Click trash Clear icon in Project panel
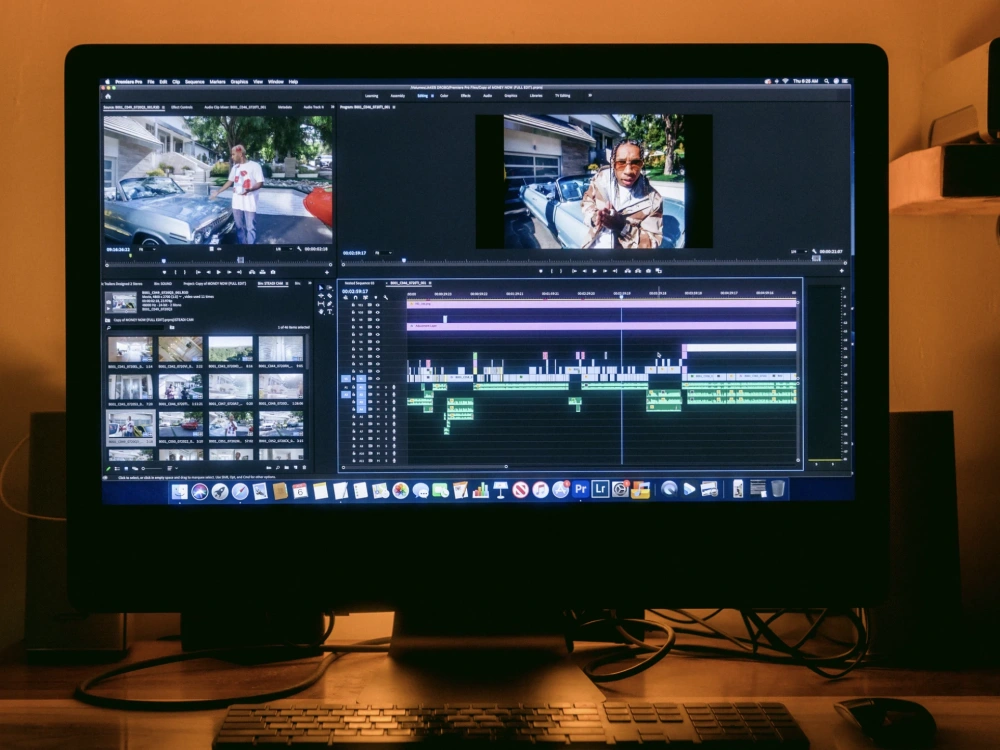 pos(304,468)
